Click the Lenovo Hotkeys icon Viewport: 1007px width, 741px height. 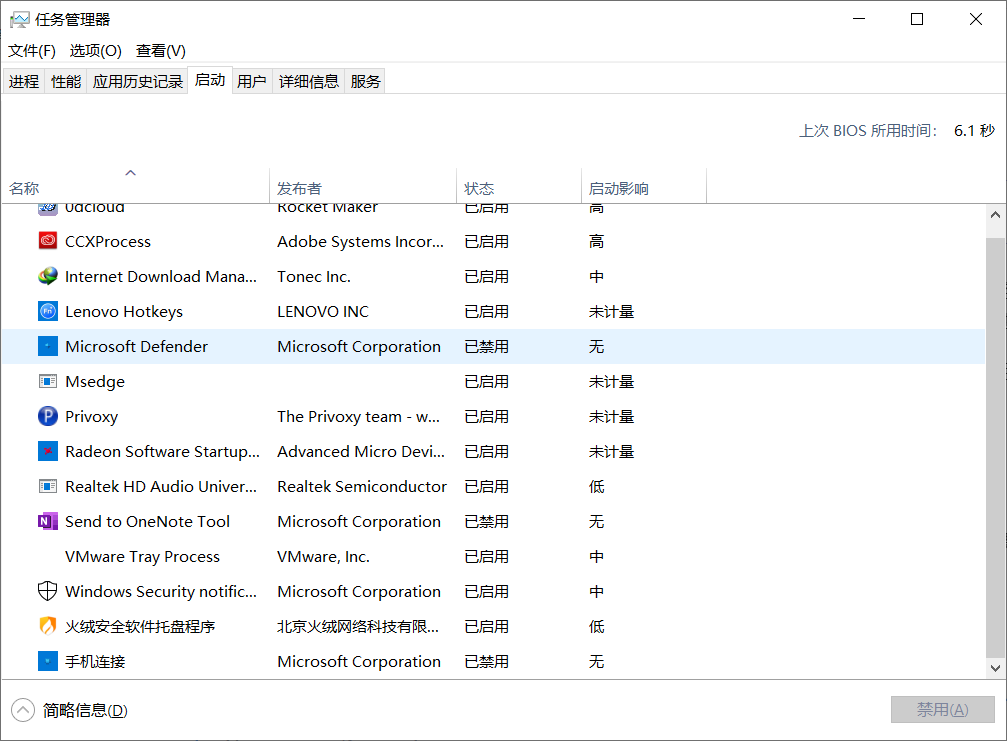coord(48,311)
